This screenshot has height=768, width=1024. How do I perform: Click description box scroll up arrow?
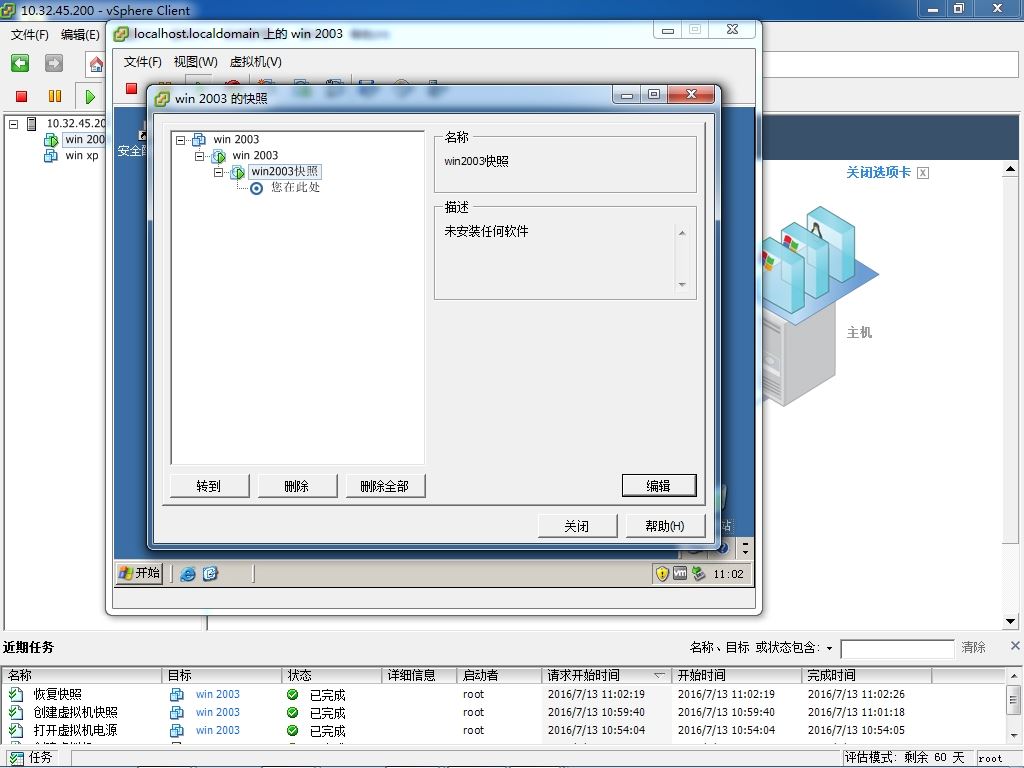coord(682,233)
